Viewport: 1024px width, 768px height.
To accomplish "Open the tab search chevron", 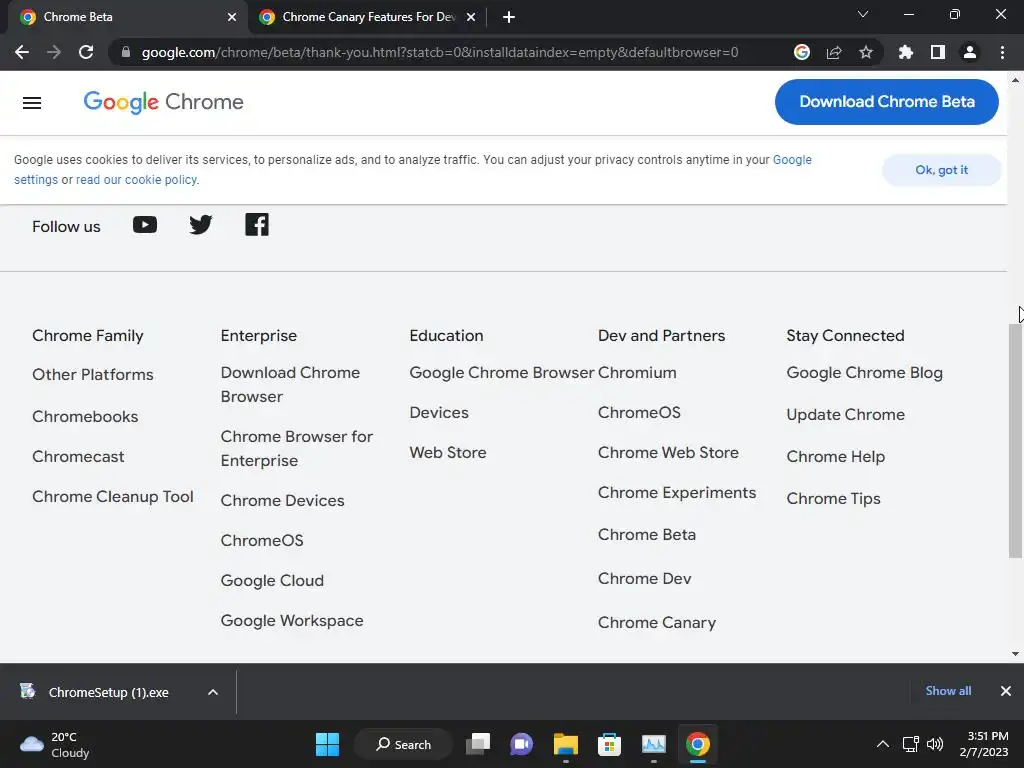I will (x=863, y=14).
